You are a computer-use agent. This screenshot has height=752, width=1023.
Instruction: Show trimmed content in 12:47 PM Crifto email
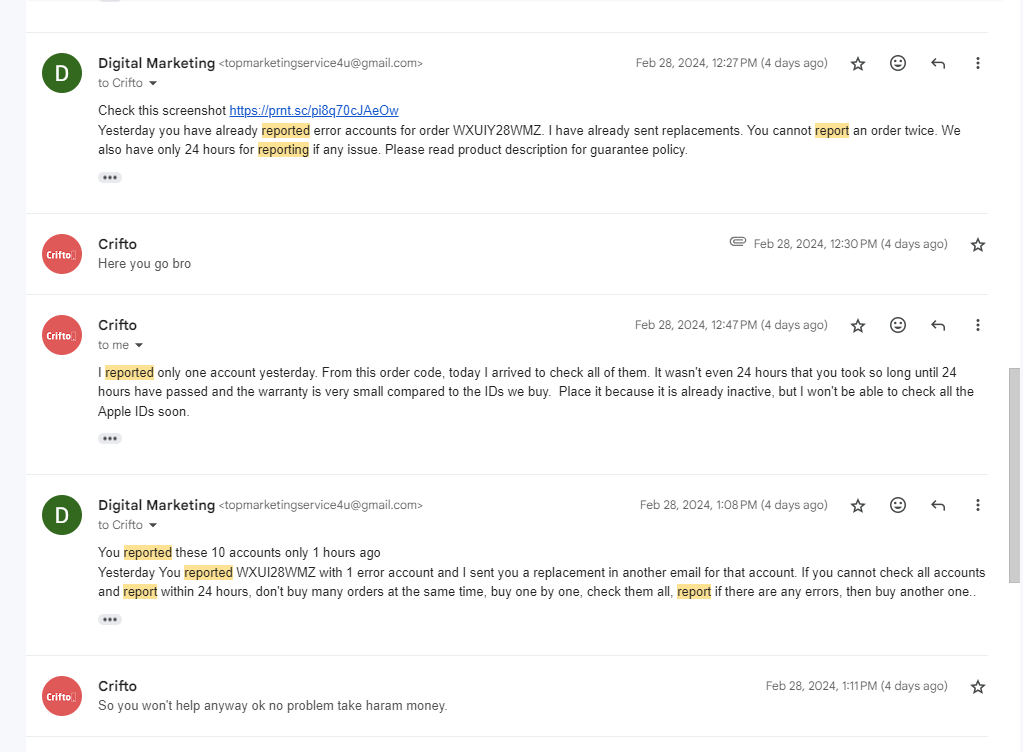pyautogui.click(x=110, y=438)
